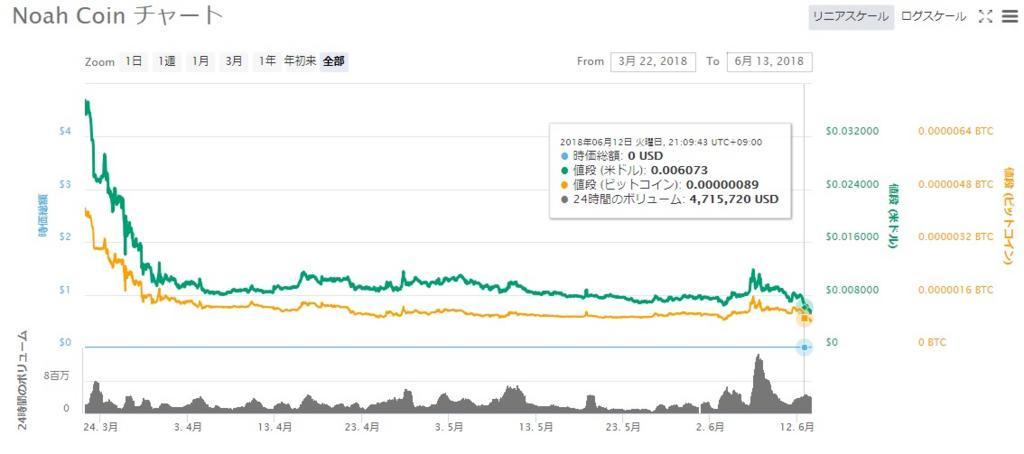Click the 12. 6月 date label

(x=797, y=427)
